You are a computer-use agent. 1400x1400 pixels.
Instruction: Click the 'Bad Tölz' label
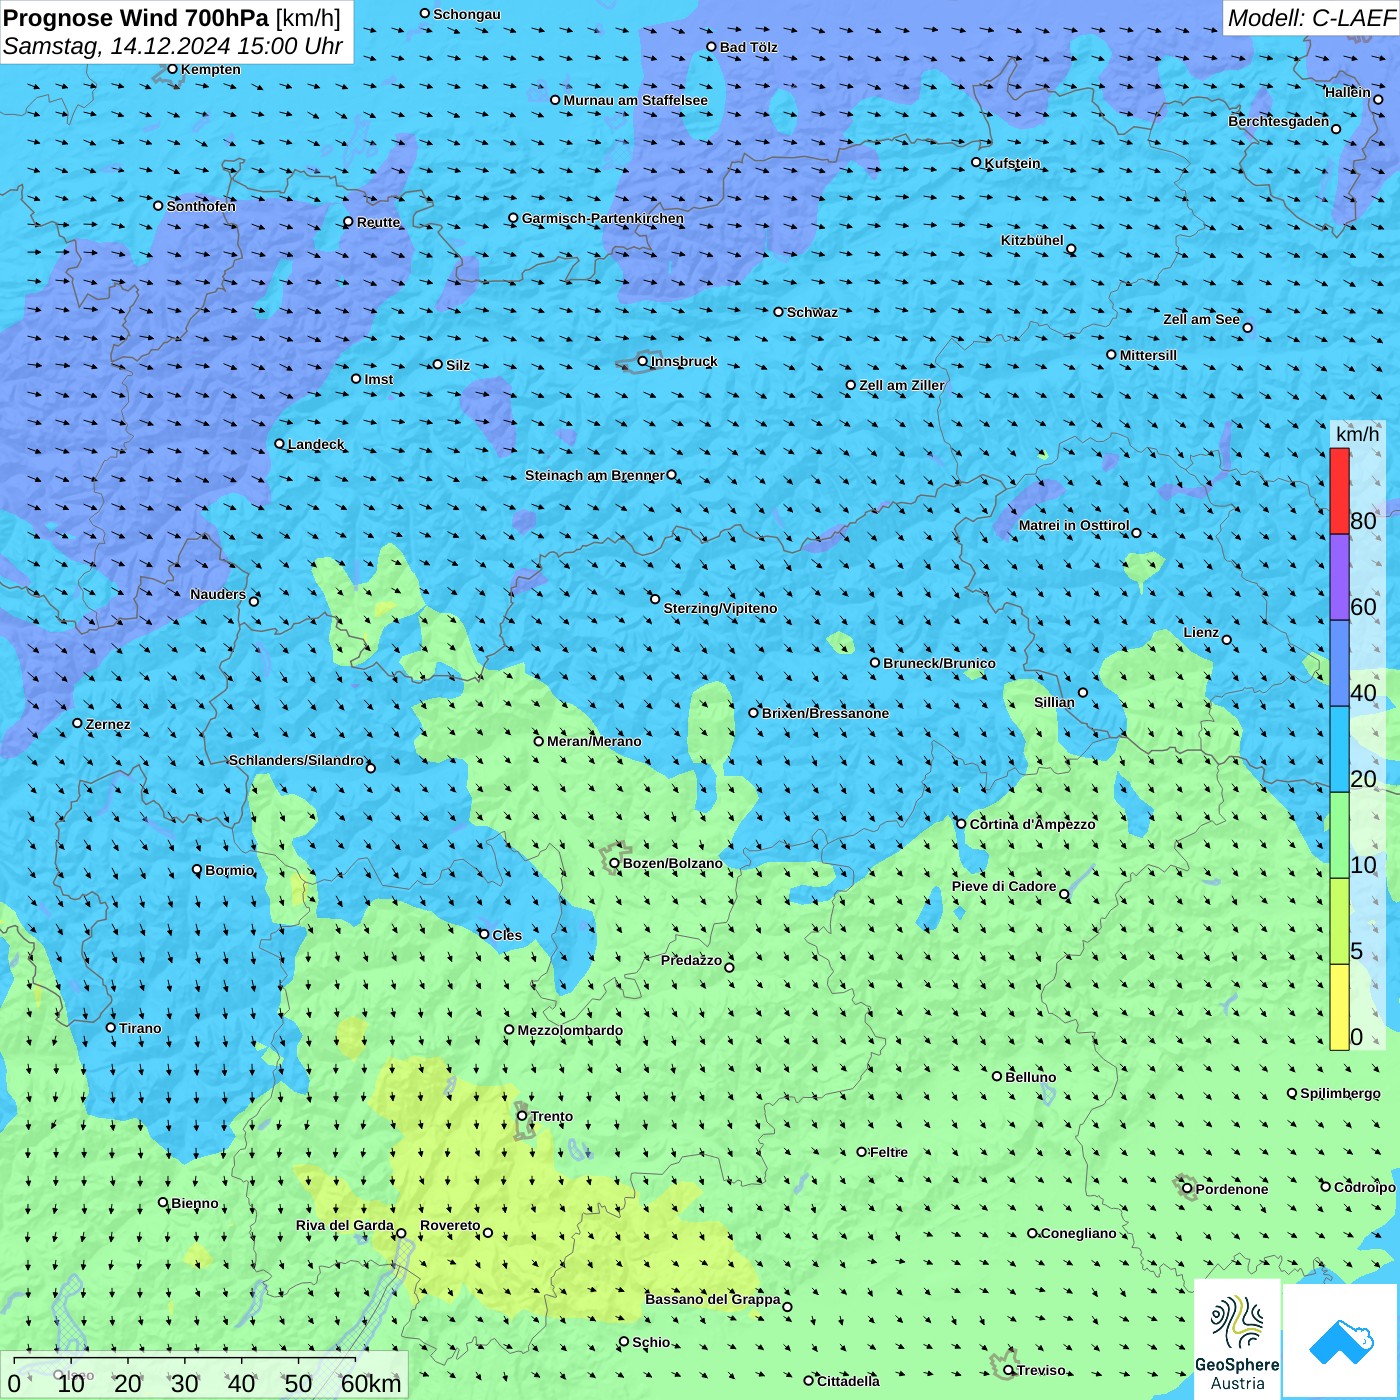[x=749, y=47]
